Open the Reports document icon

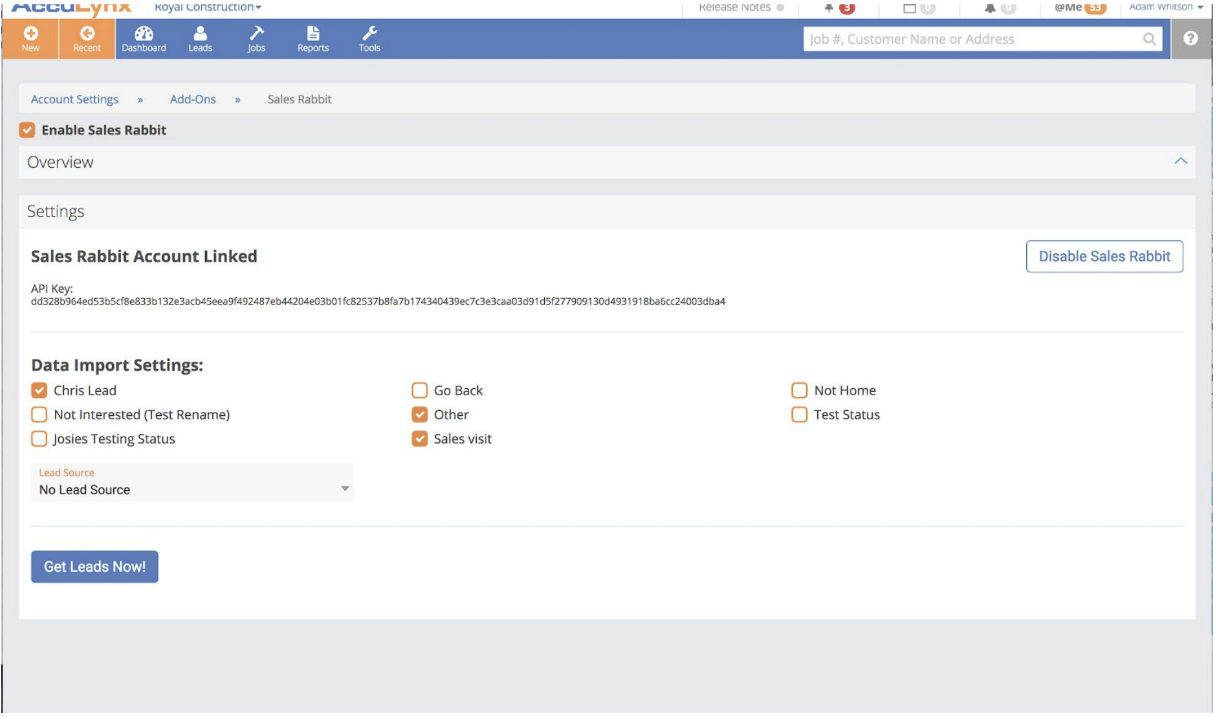coord(313,33)
